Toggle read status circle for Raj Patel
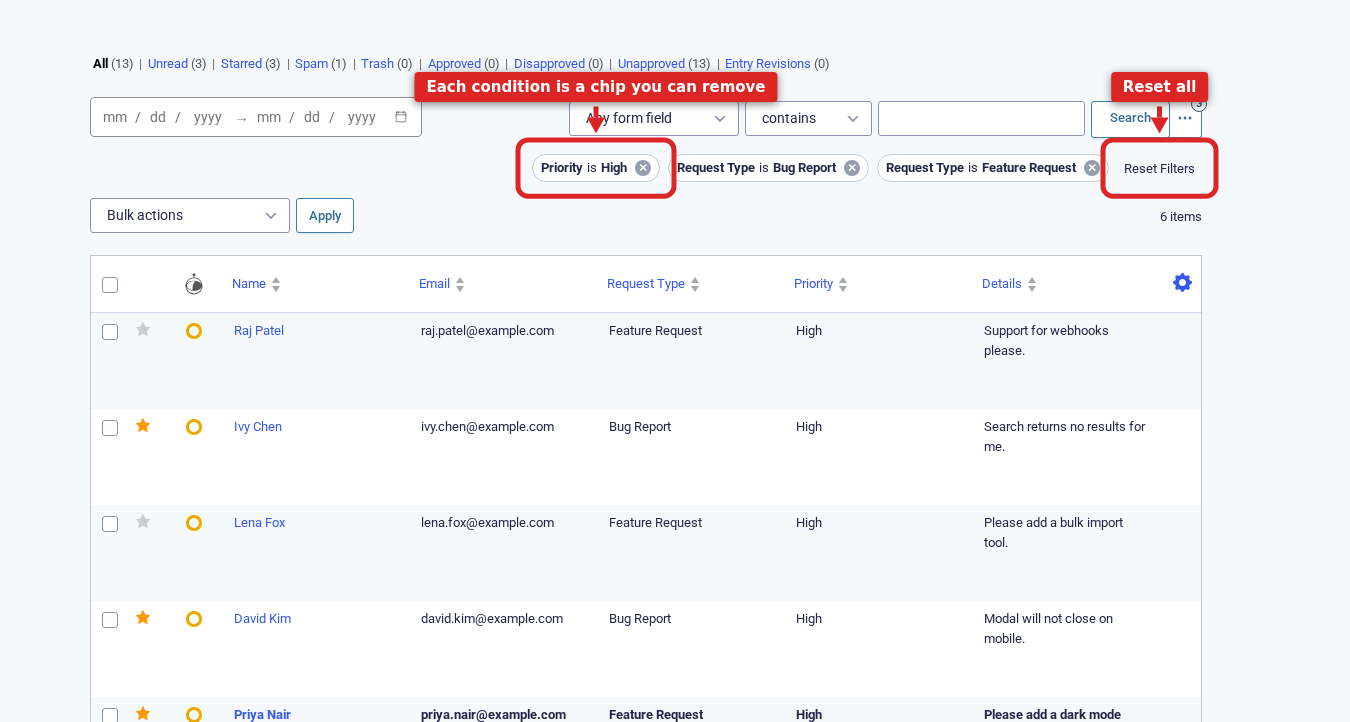Viewport: 1350px width, 722px height. (x=194, y=331)
